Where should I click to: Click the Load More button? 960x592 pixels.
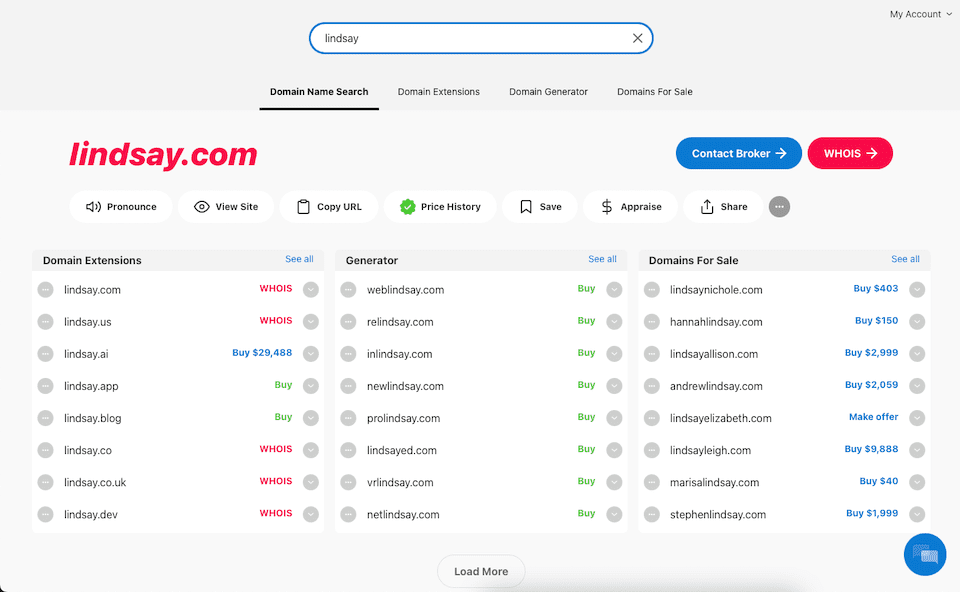point(481,571)
